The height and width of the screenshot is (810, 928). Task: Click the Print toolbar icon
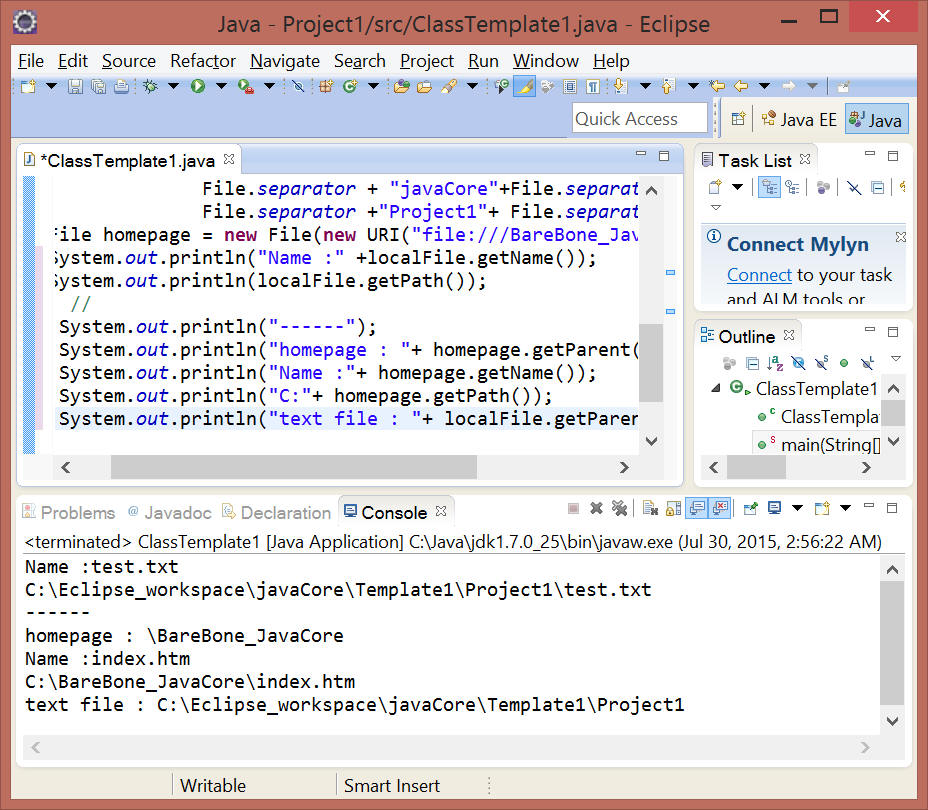[121, 86]
